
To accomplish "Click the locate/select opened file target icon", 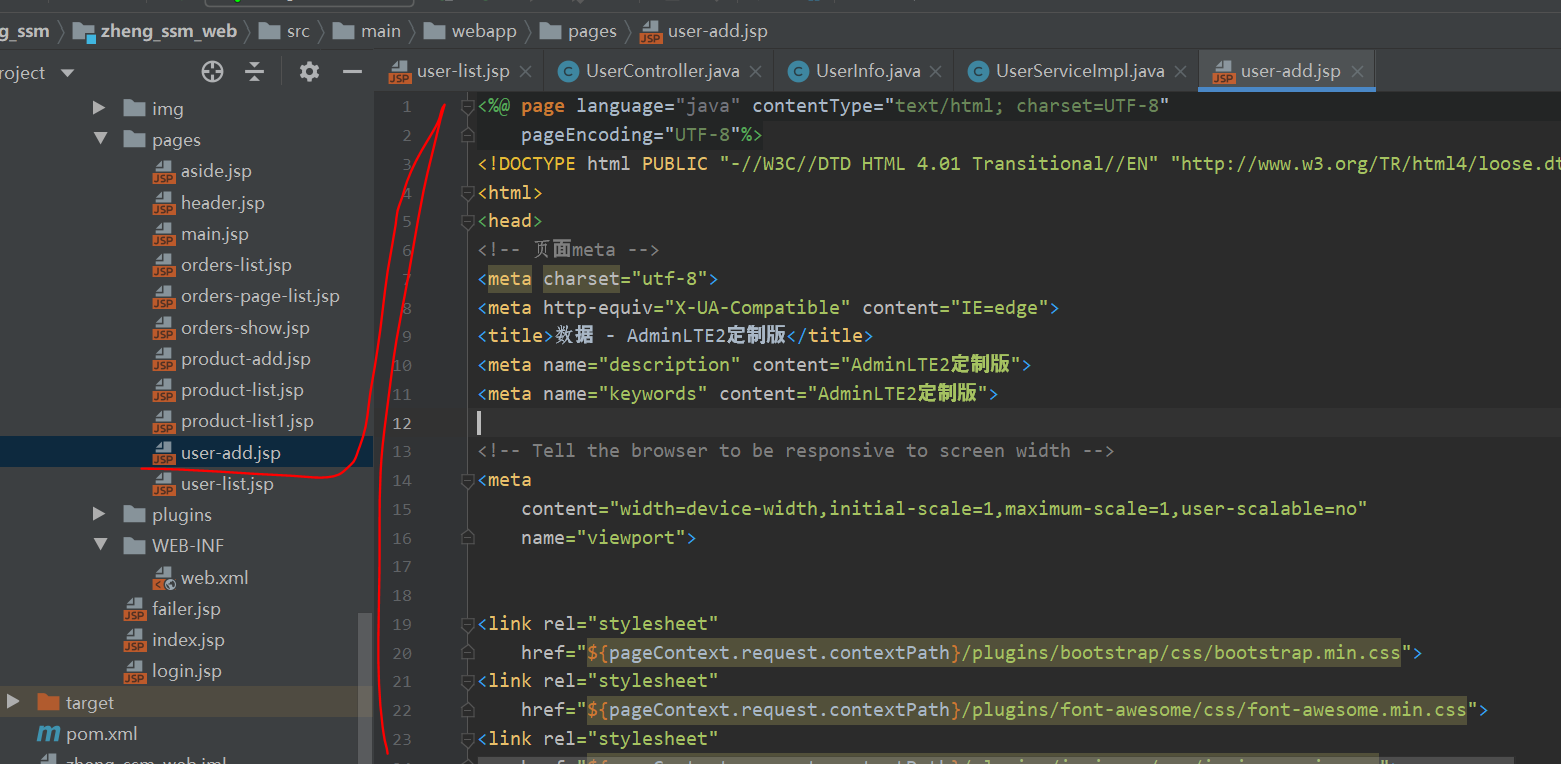I will click(212, 72).
